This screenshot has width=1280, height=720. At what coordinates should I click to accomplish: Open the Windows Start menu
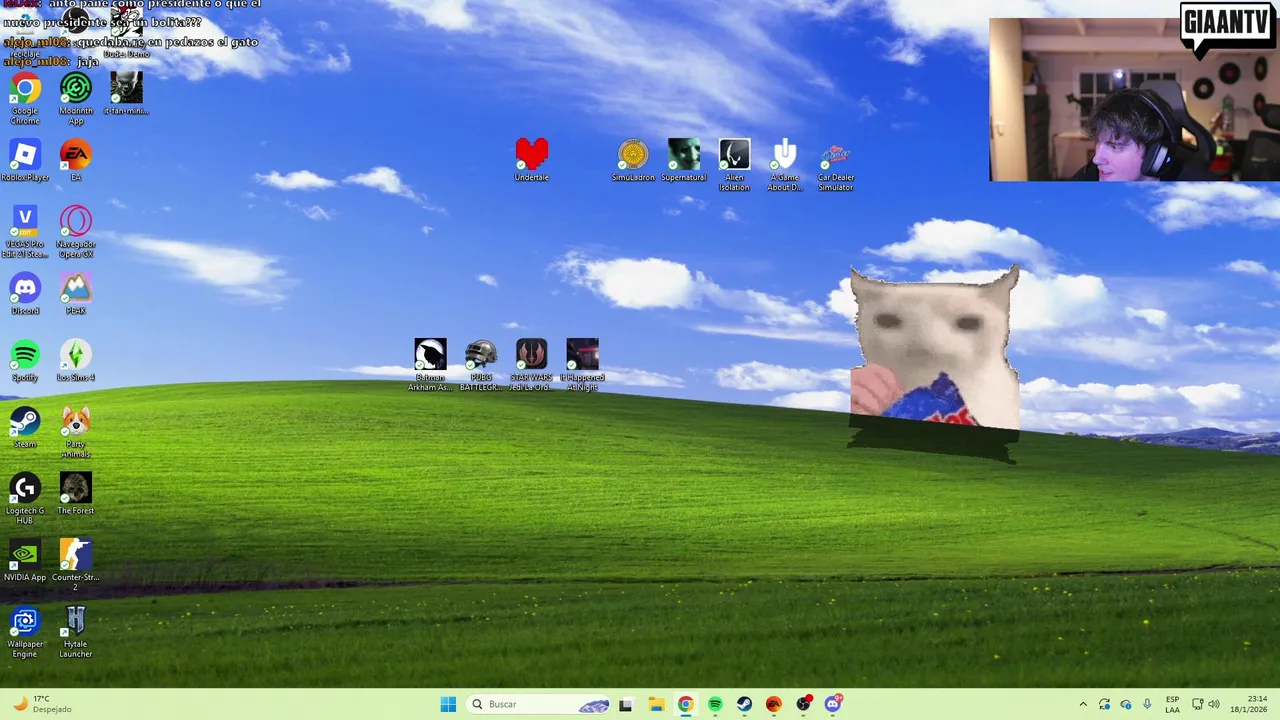tap(448, 704)
